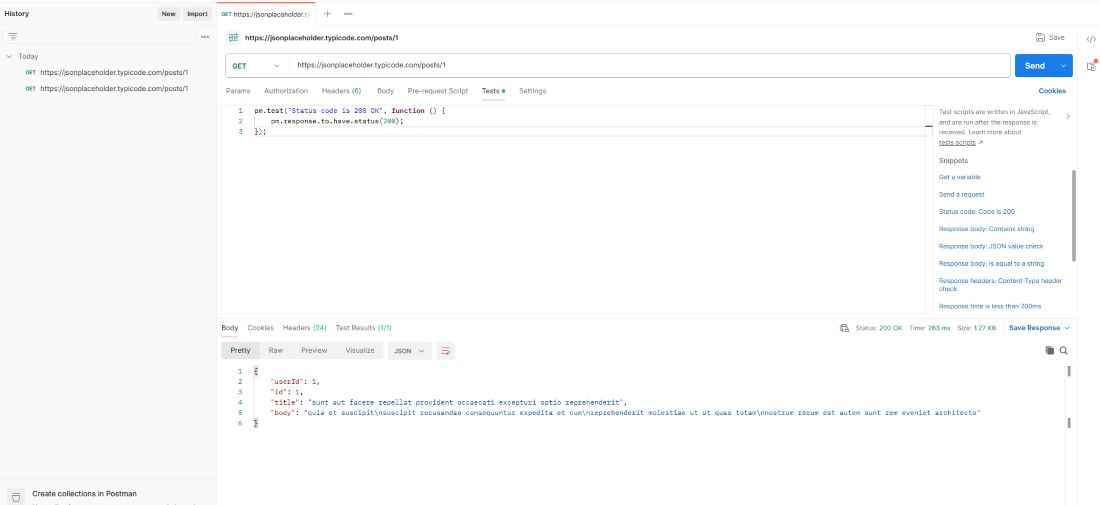Insert 'Response body: Contains string' snippet
Screen dimensions: 1100x505
click(x=986, y=229)
